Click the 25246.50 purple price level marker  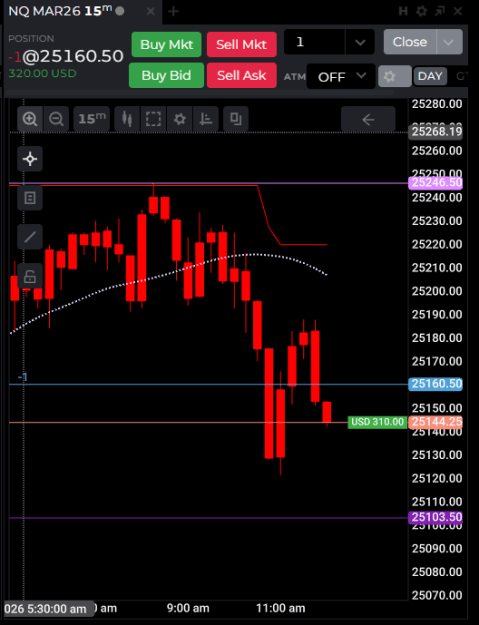pyautogui.click(x=436, y=183)
